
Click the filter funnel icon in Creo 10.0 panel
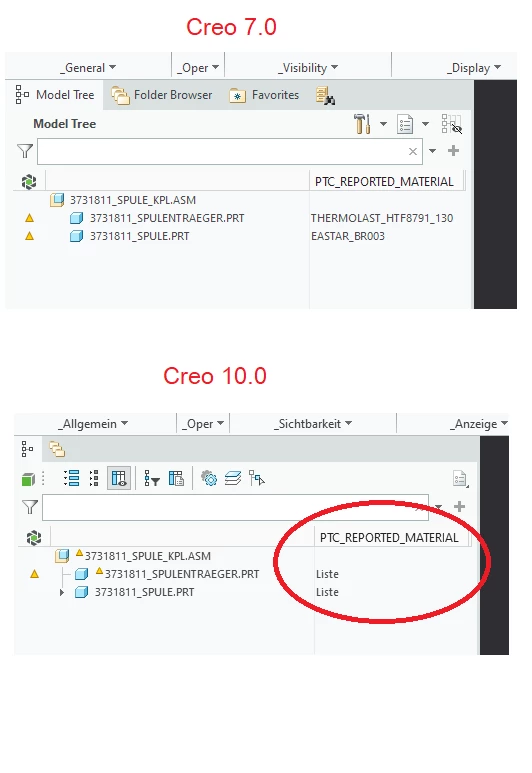pyautogui.click(x=30, y=507)
